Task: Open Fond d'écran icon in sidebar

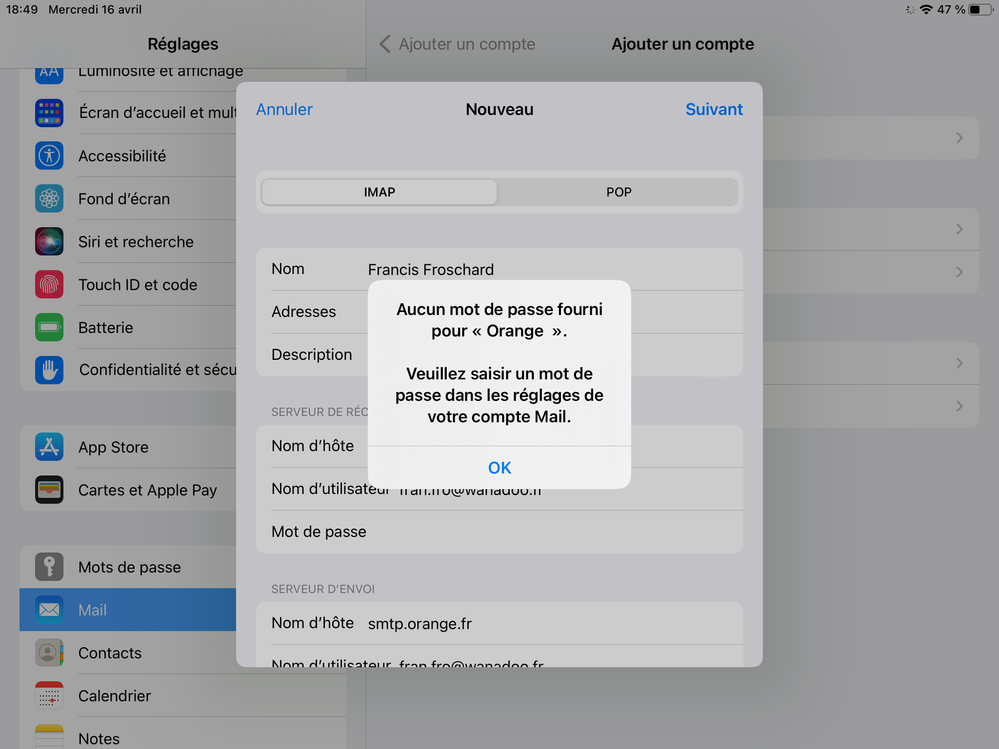Action: (49, 199)
